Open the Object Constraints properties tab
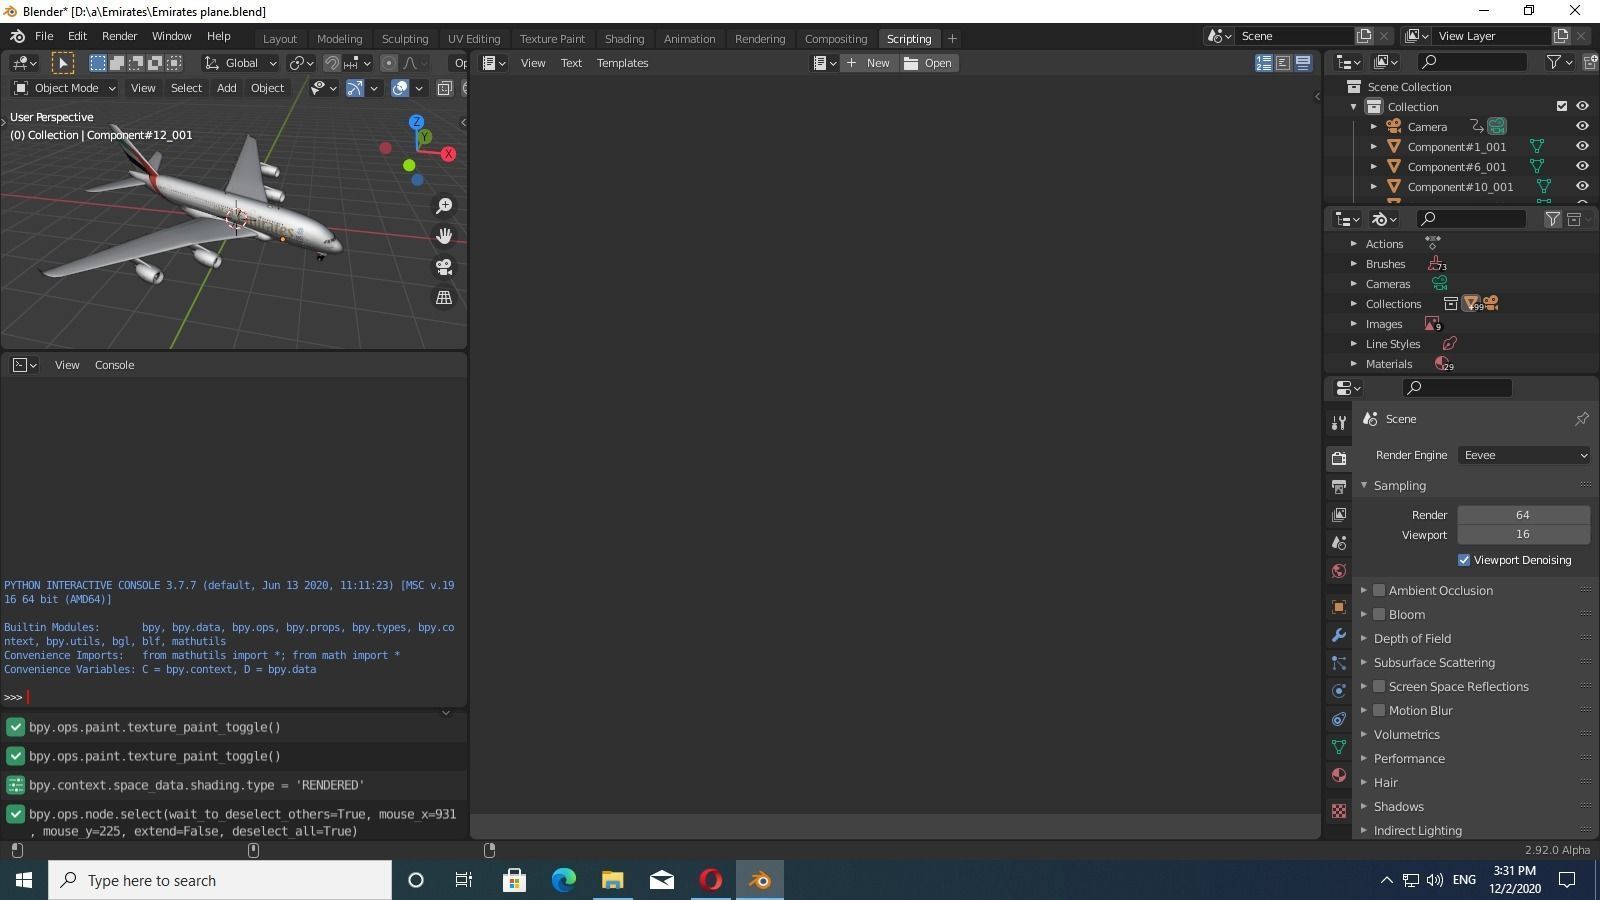The height and width of the screenshot is (900, 1600). pos(1339,719)
